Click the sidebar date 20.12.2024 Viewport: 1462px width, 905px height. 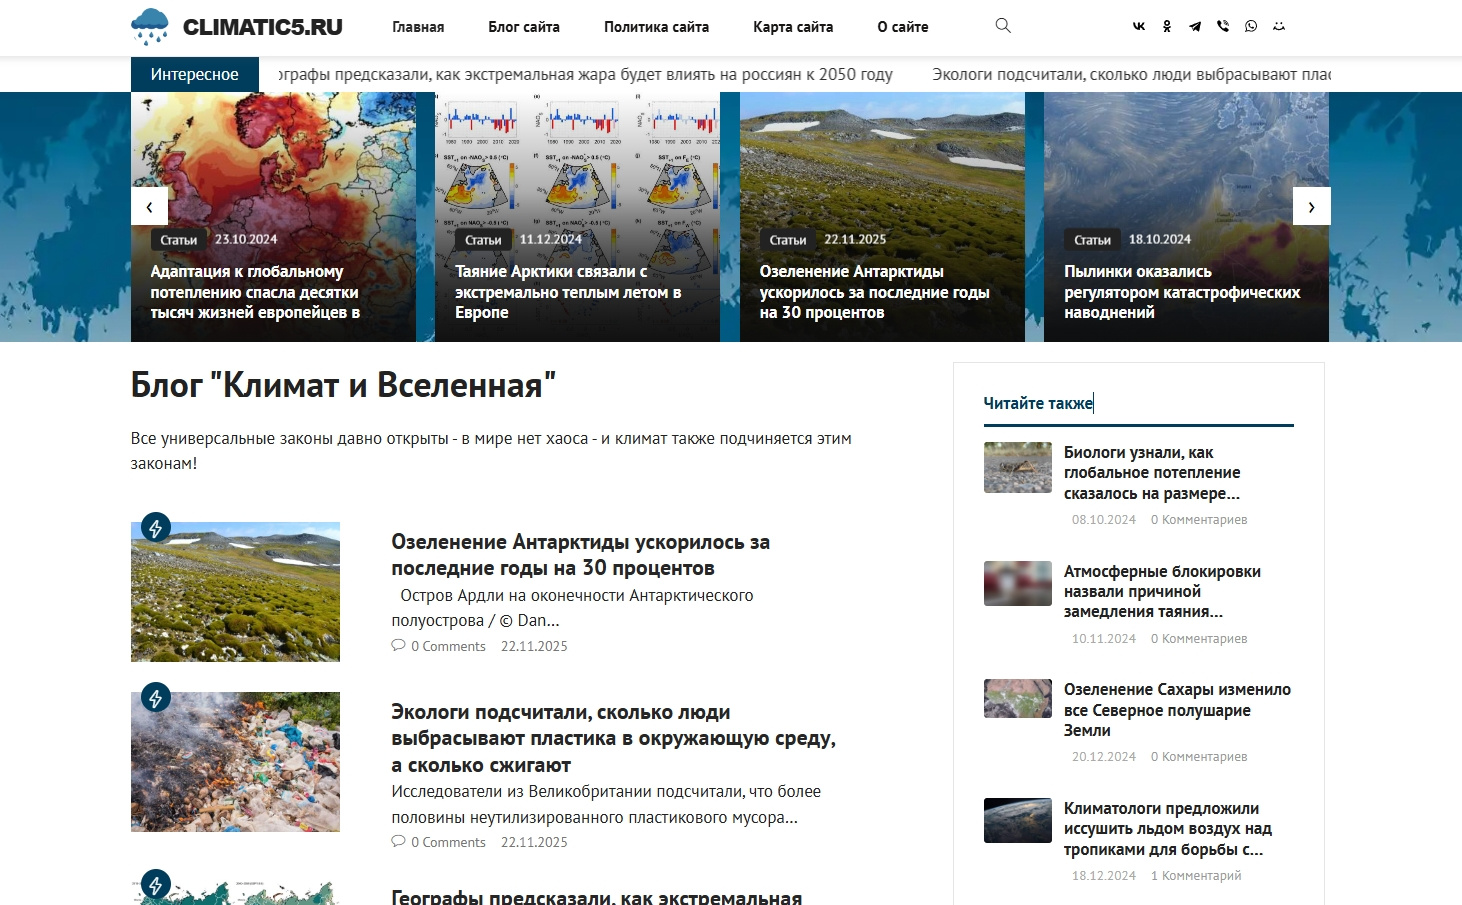pyautogui.click(x=1104, y=757)
